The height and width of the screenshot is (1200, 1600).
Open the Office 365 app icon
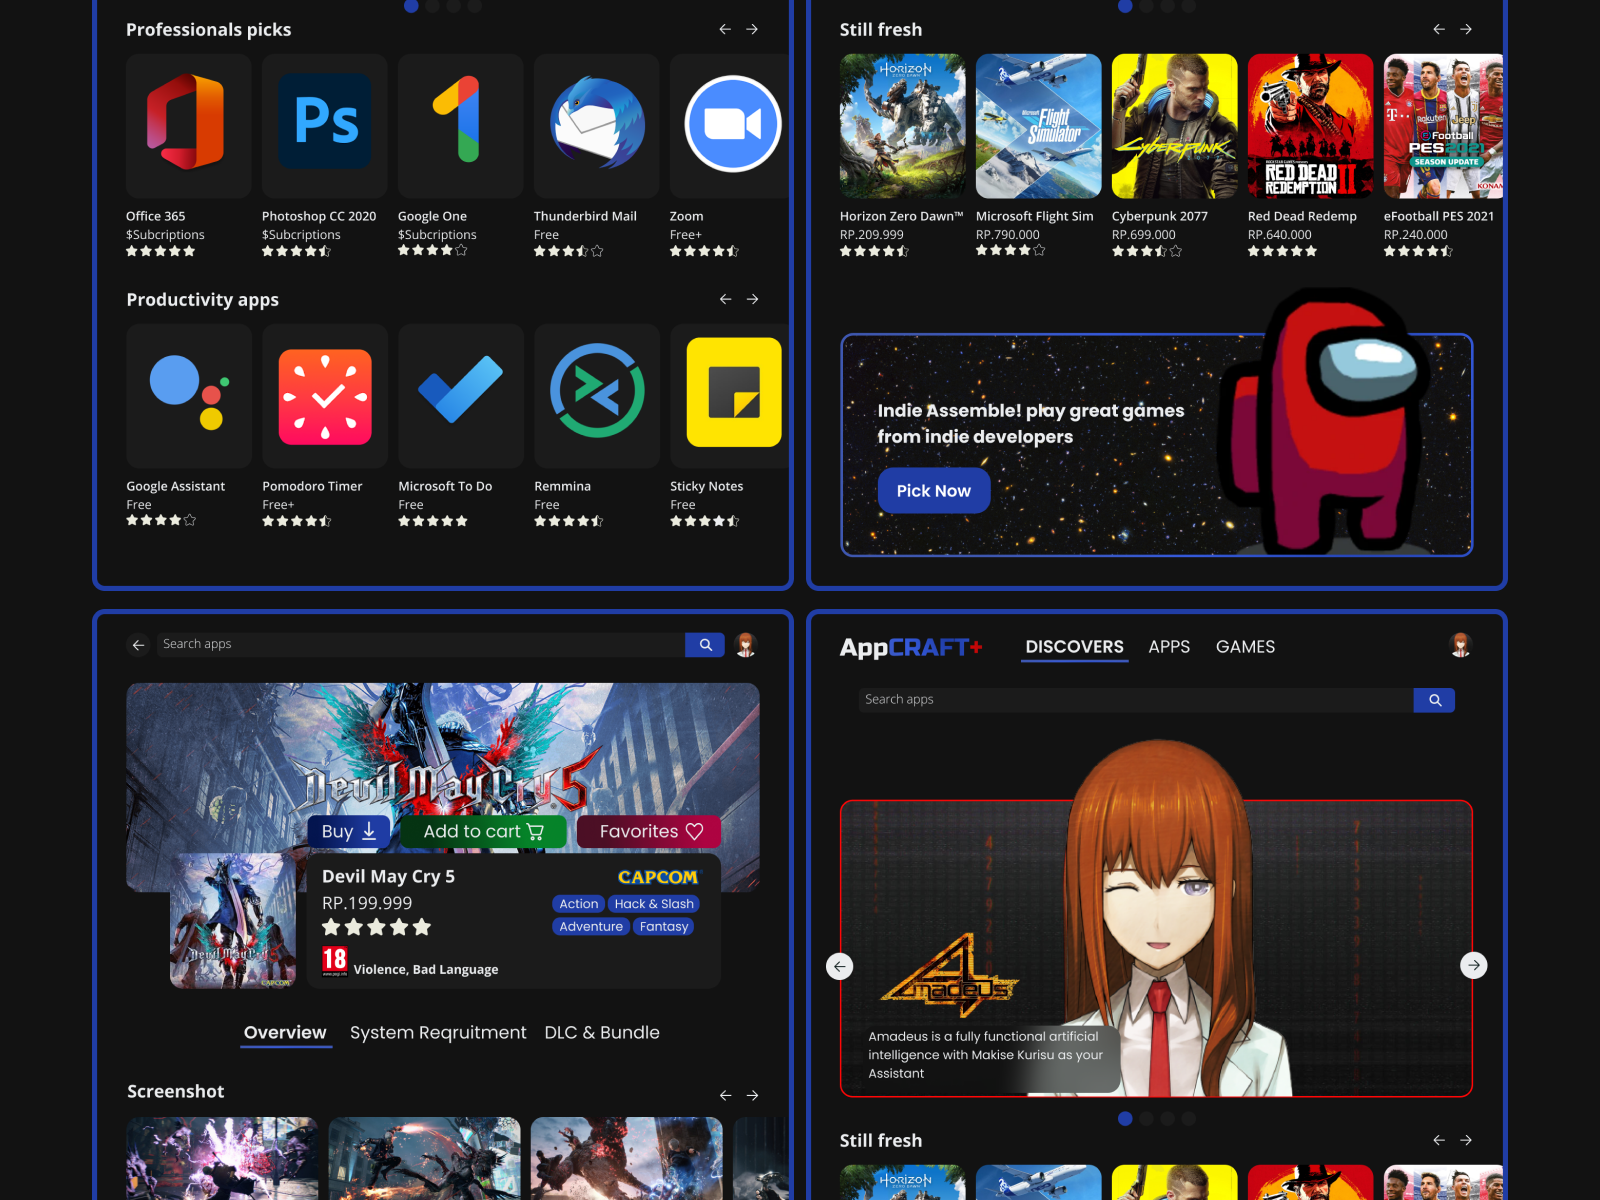click(x=188, y=126)
